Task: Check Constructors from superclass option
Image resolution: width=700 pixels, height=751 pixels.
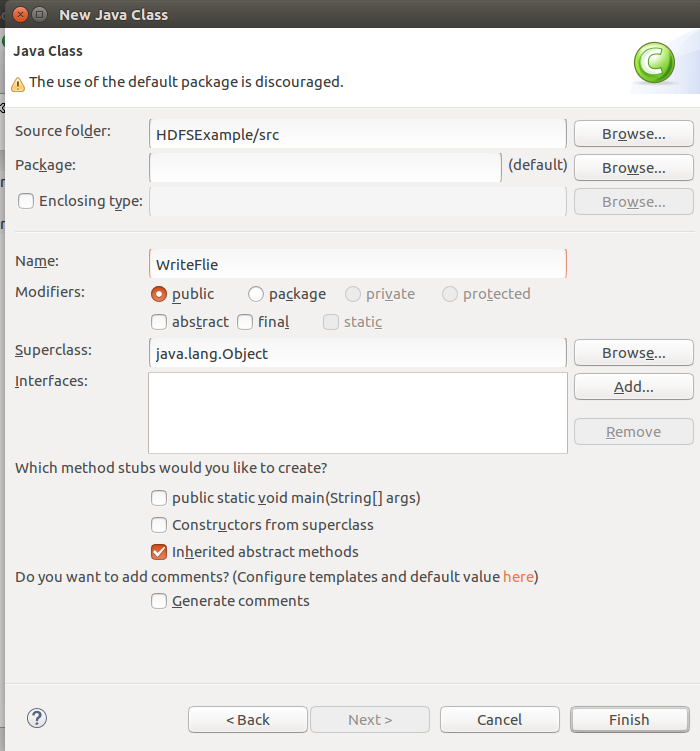Action: 159,525
